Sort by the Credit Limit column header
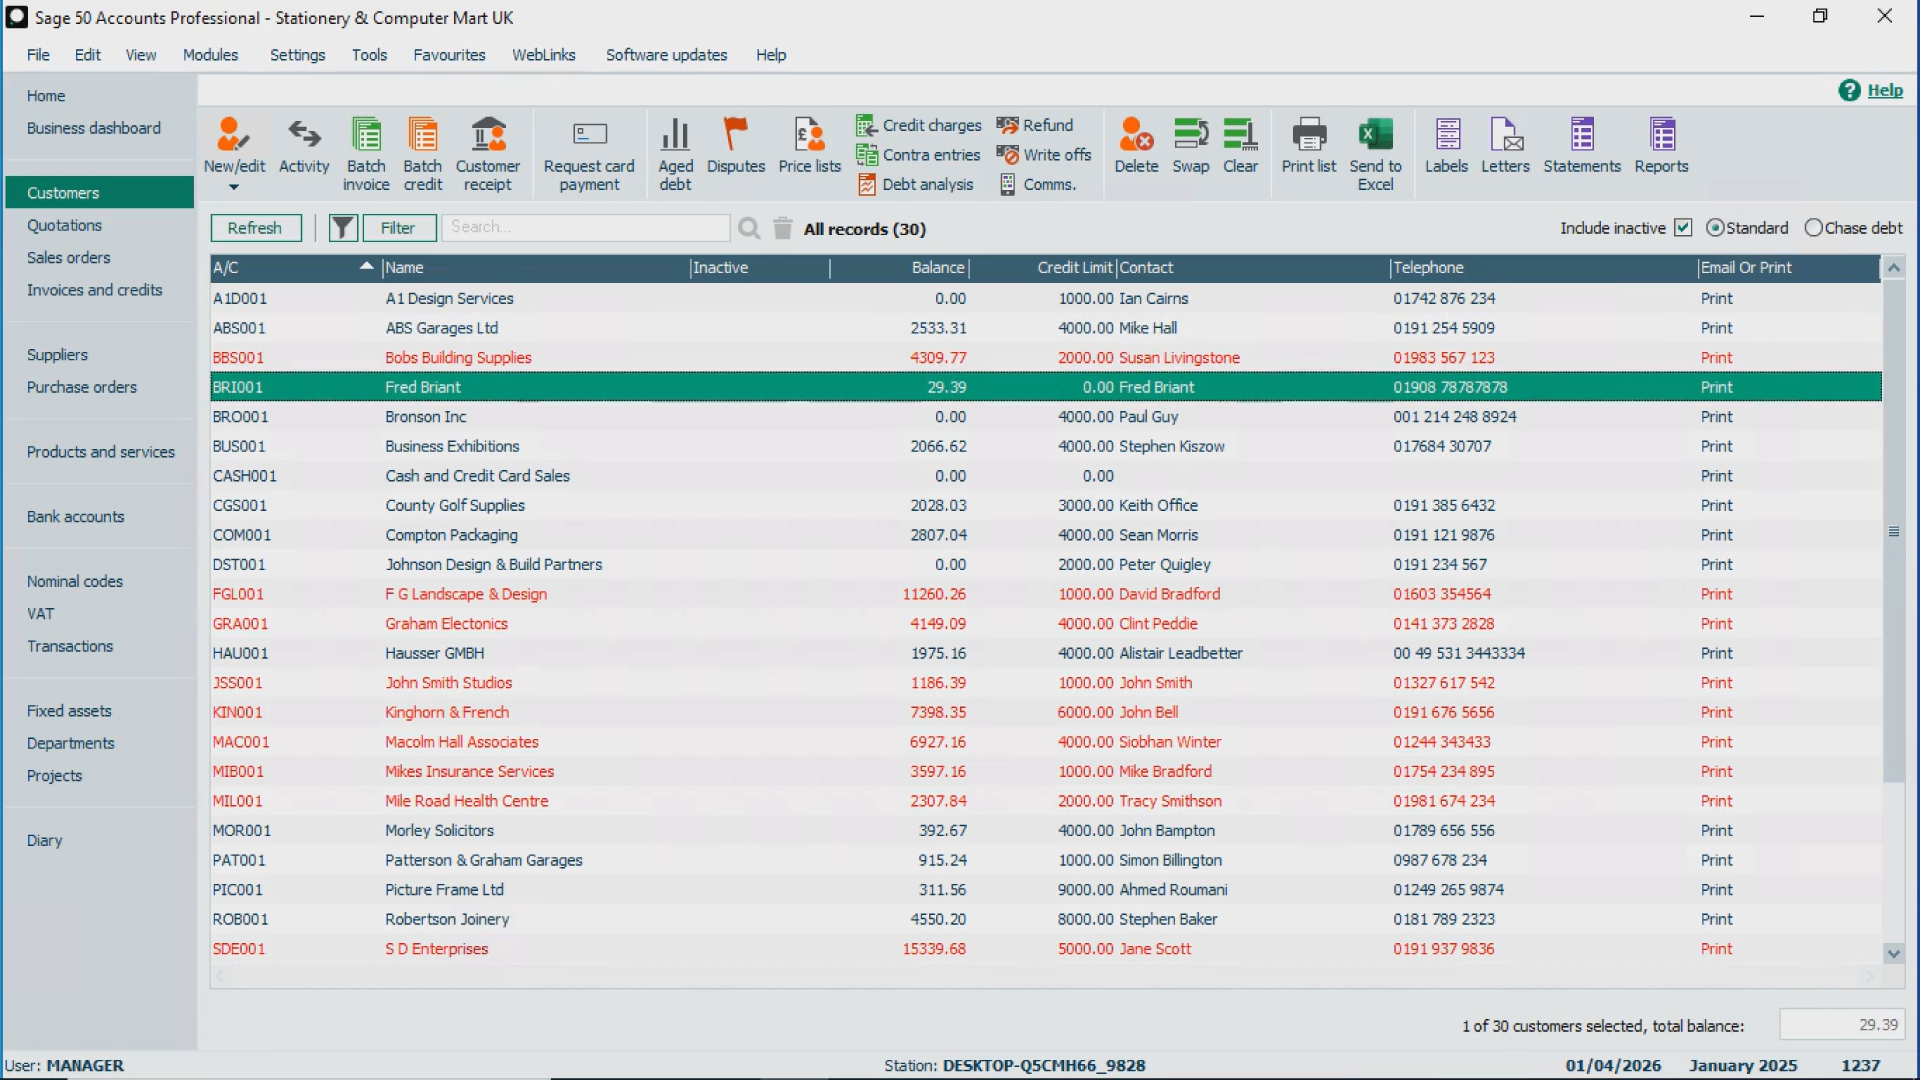The image size is (1920, 1080). pos(1043,268)
